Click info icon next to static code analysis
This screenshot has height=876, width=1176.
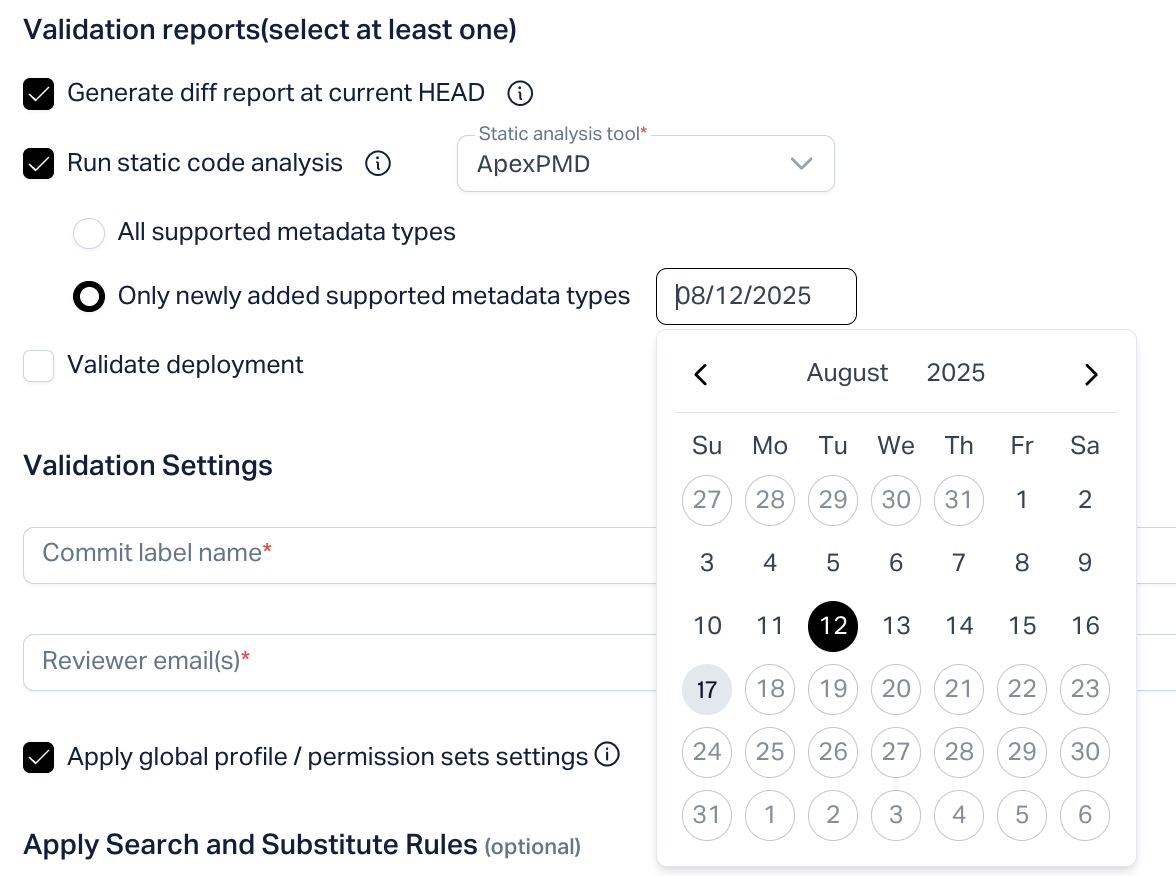pyautogui.click(x=378, y=163)
